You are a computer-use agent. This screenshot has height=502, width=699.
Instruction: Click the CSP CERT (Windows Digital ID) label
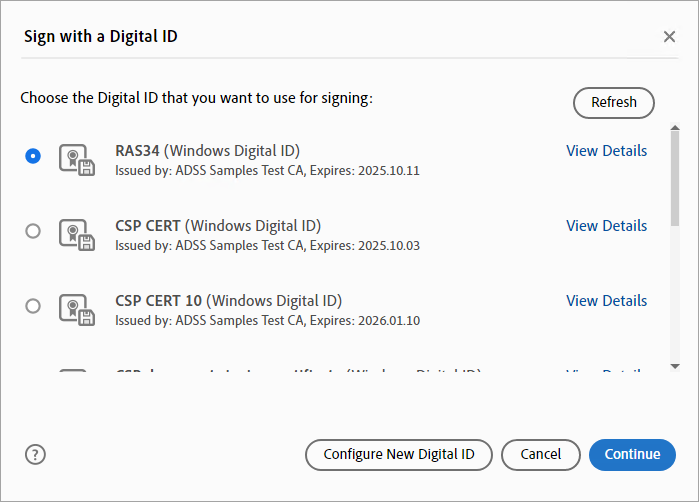(218, 226)
